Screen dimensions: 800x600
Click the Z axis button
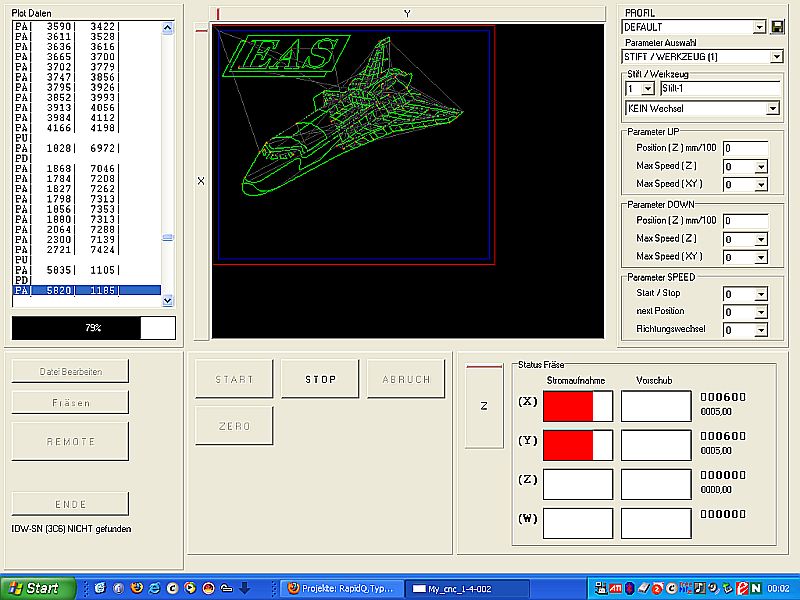click(484, 406)
